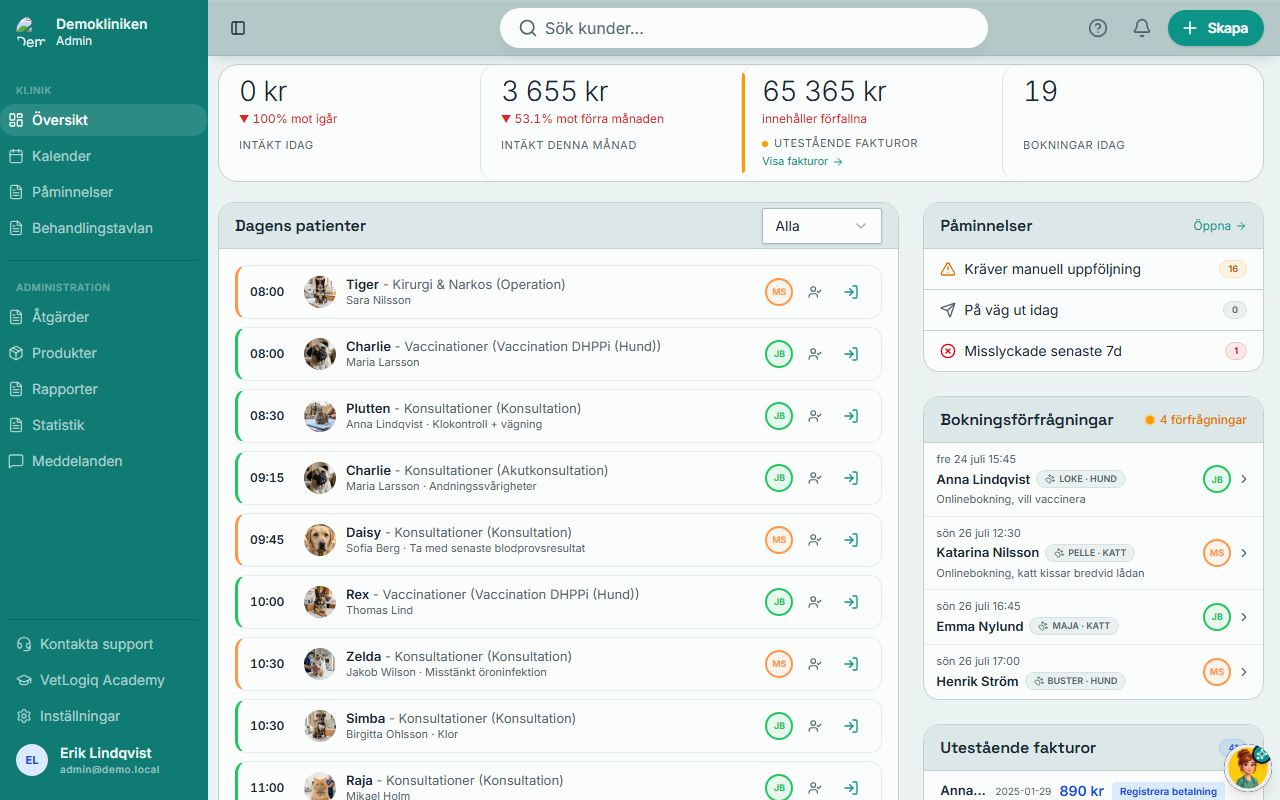Image resolution: width=1280 pixels, height=800 pixels.
Task: Open Påminnelser in the sidebar
Action: click(x=104, y=192)
